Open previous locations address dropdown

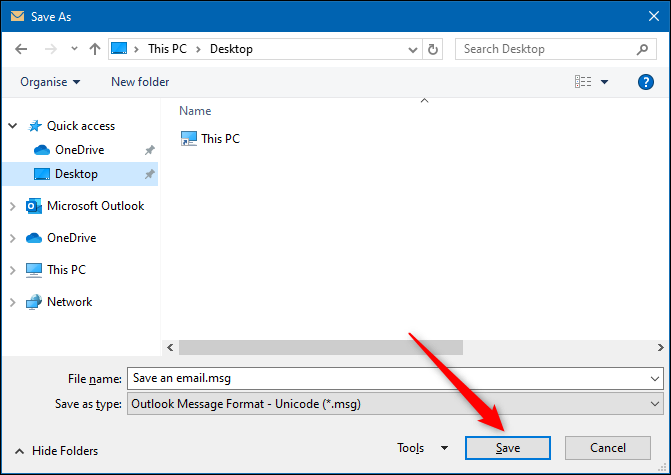pyautogui.click(x=413, y=50)
